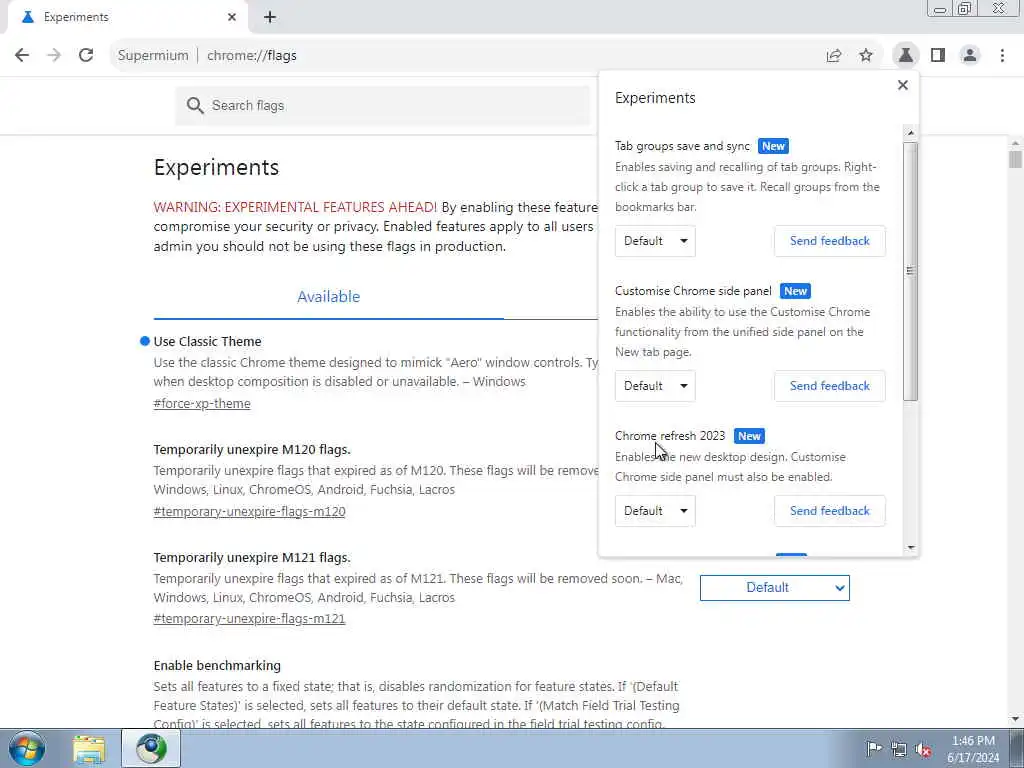Bookmark this tab with star icon
The image size is (1024, 768).
(866, 56)
